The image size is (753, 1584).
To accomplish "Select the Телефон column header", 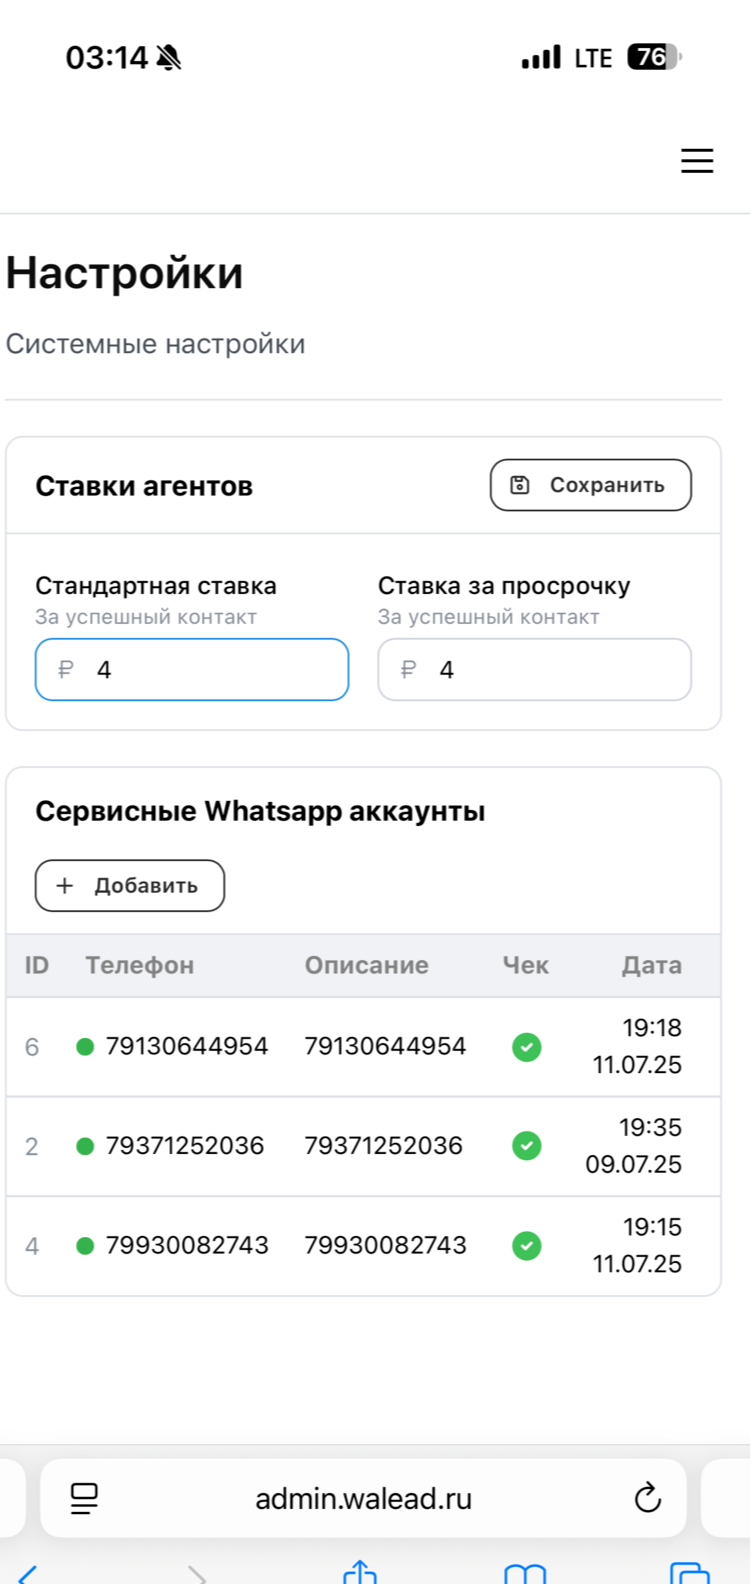I will pos(140,966).
